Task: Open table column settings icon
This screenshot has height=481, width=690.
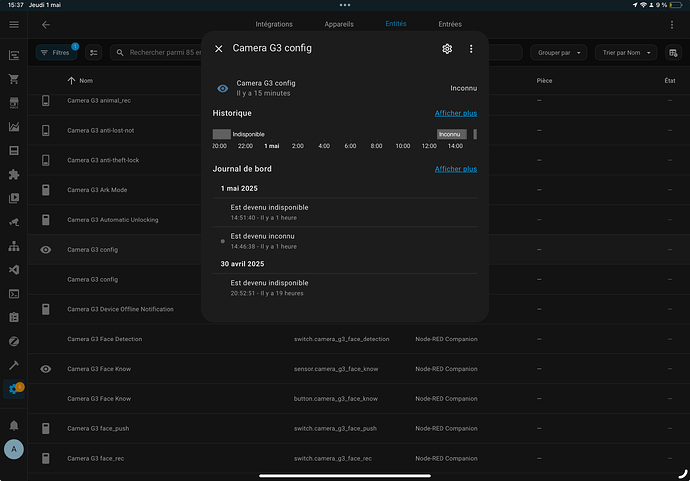Action: (x=673, y=53)
